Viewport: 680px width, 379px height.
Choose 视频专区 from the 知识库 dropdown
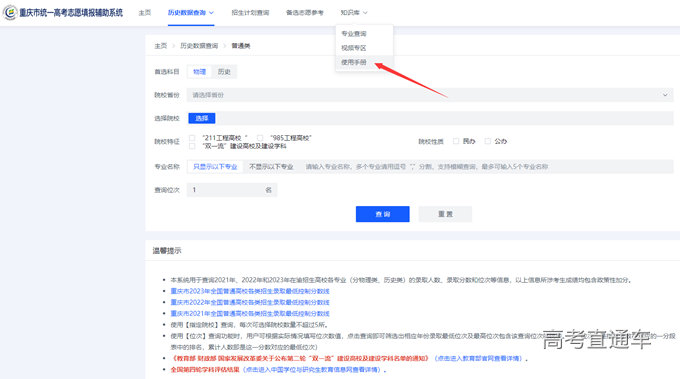point(354,48)
